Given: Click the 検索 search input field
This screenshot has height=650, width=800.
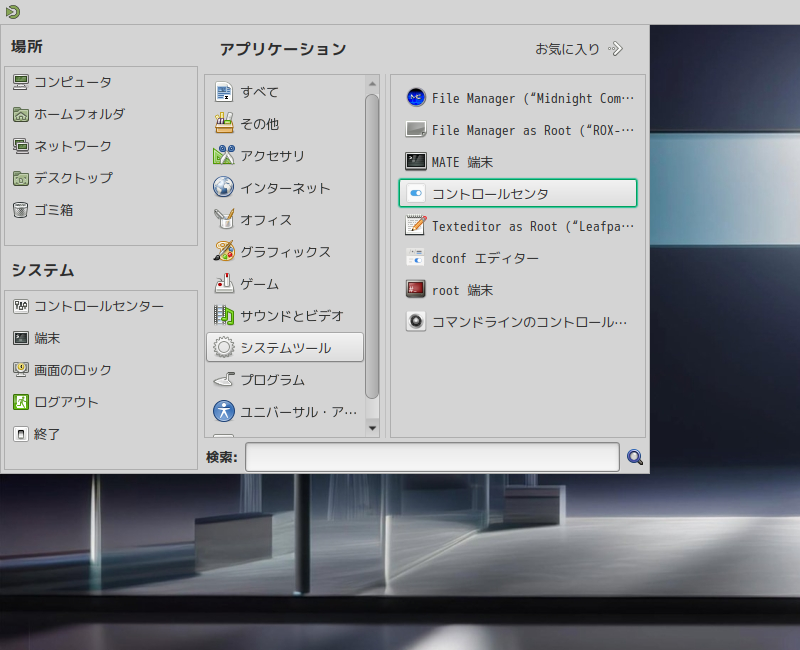Looking at the screenshot, I should (432, 457).
